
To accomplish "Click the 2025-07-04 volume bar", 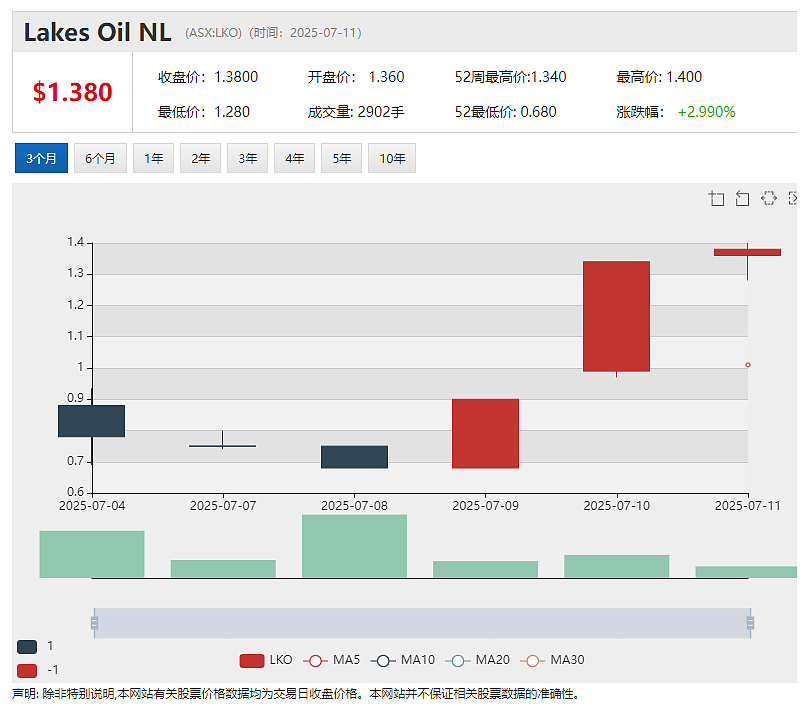I will coord(92,554).
